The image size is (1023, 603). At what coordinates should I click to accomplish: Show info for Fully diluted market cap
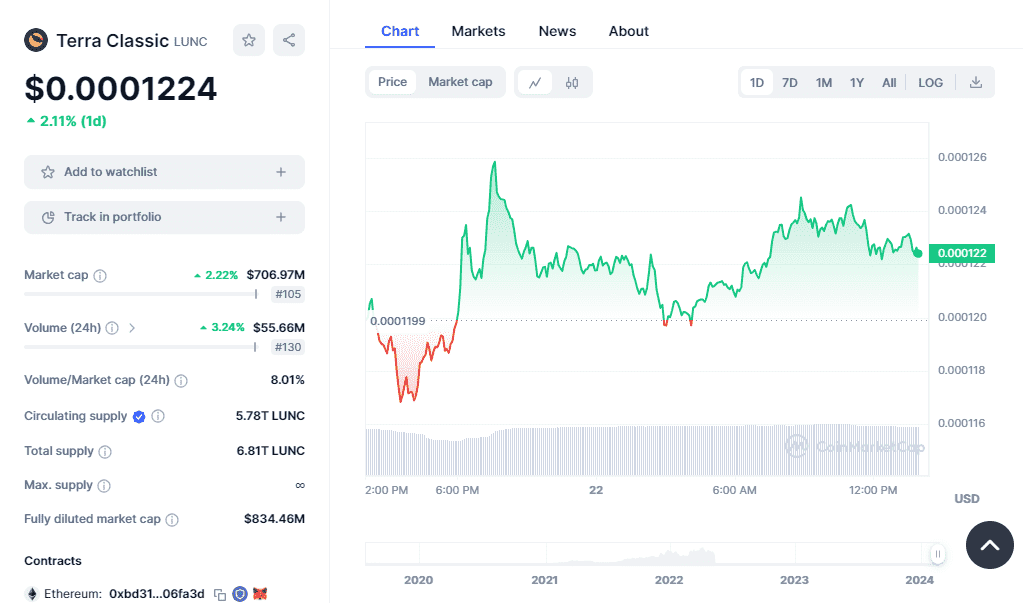tap(172, 519)
